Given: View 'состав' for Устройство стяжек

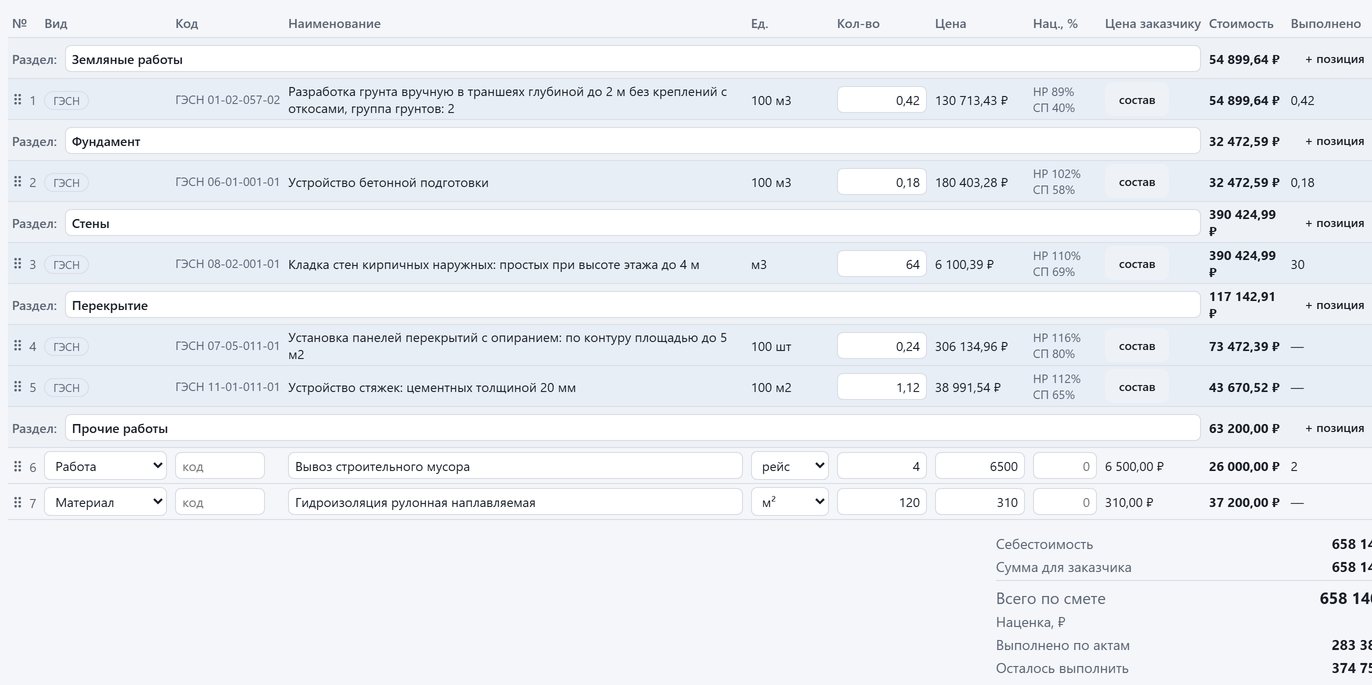Looking at the screenshot, I should [x=1137, y=387].
